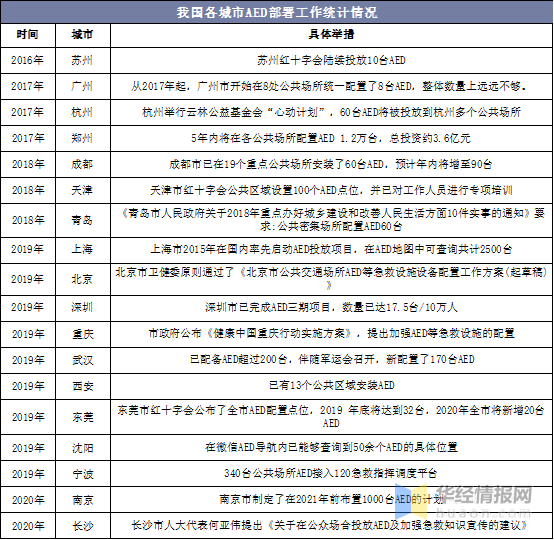Click the 东莞 row text about 32台

pyautogui.click(x=331, y=417)
